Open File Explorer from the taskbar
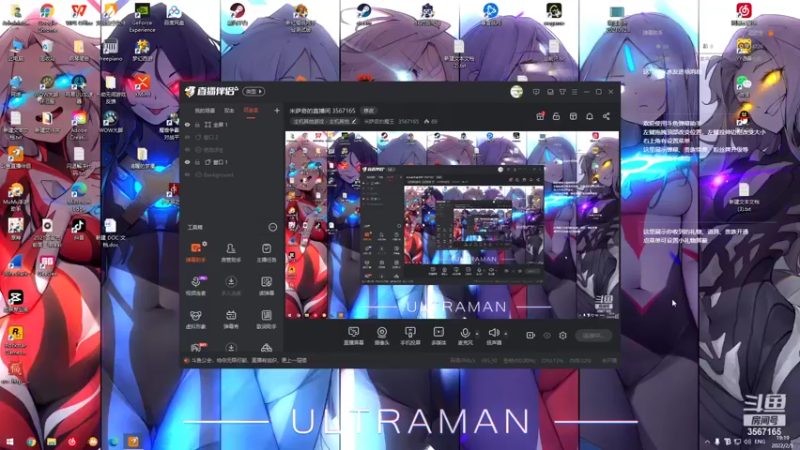Viewport: 800px width, 450px height. tap(51, 441)
